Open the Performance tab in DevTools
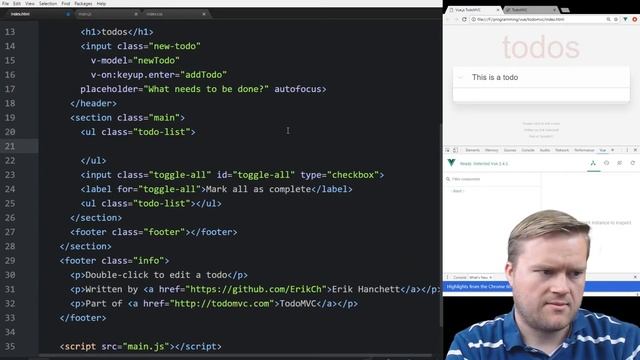 click(x=584, y=150)
